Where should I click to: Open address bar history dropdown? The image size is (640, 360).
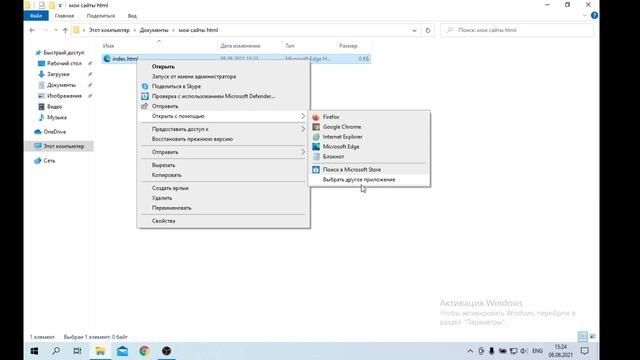(414, 30)
